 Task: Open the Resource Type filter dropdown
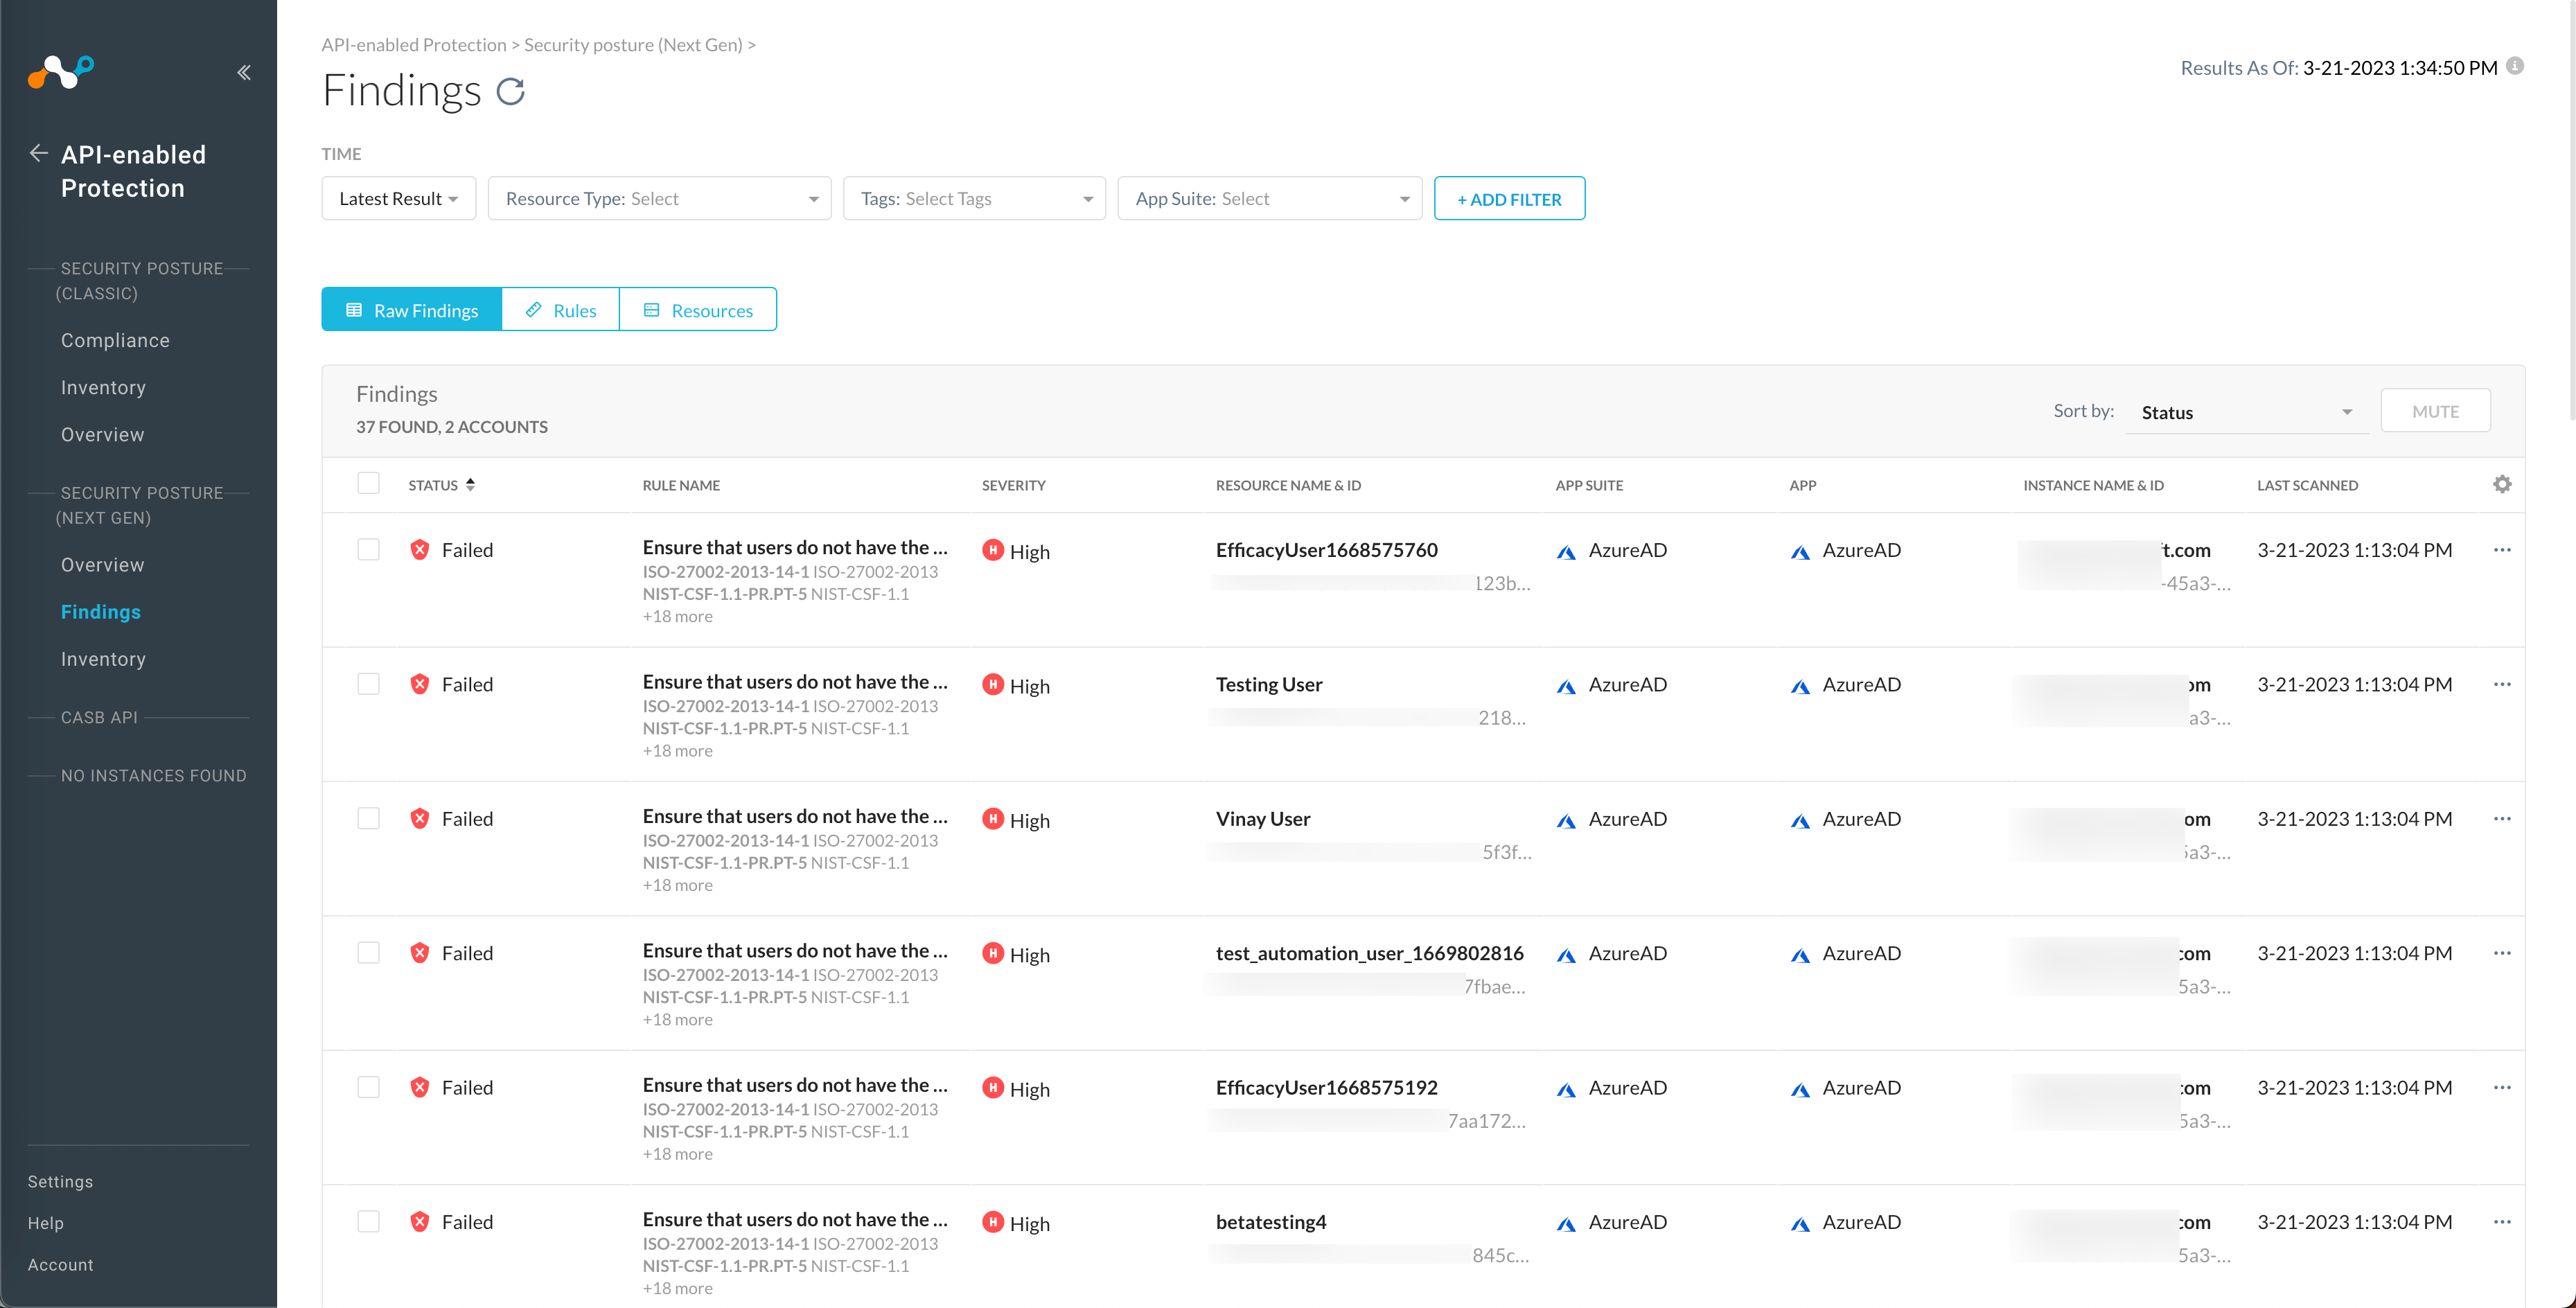pos(660,198)
